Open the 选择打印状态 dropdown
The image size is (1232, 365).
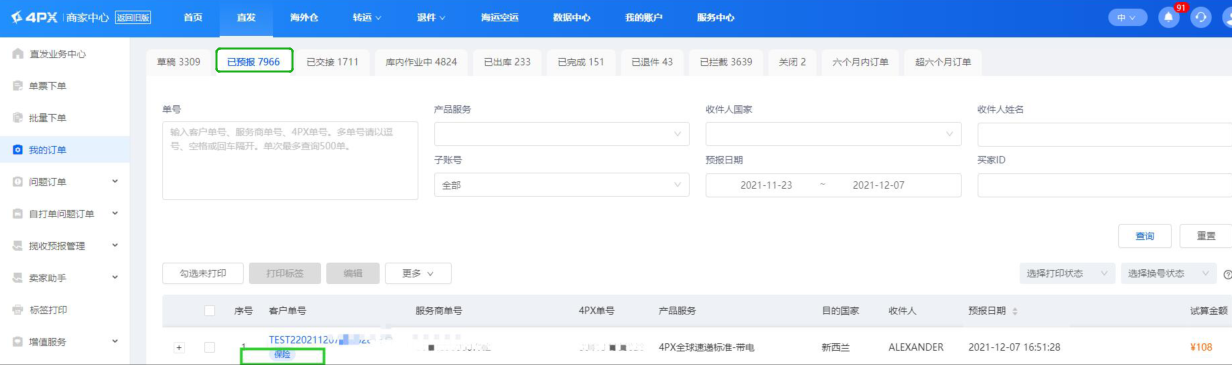point(1068,273)
